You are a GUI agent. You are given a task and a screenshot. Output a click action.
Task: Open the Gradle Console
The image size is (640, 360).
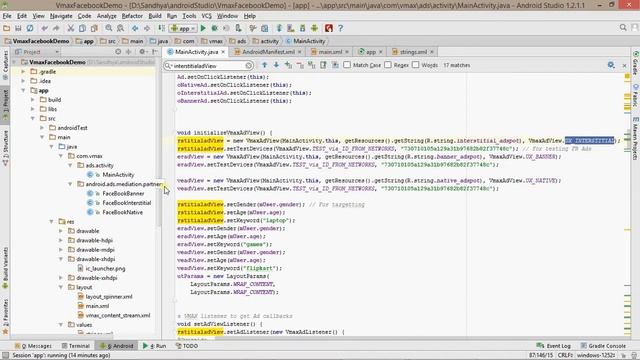pyautogui.click(x=603, y=346)
